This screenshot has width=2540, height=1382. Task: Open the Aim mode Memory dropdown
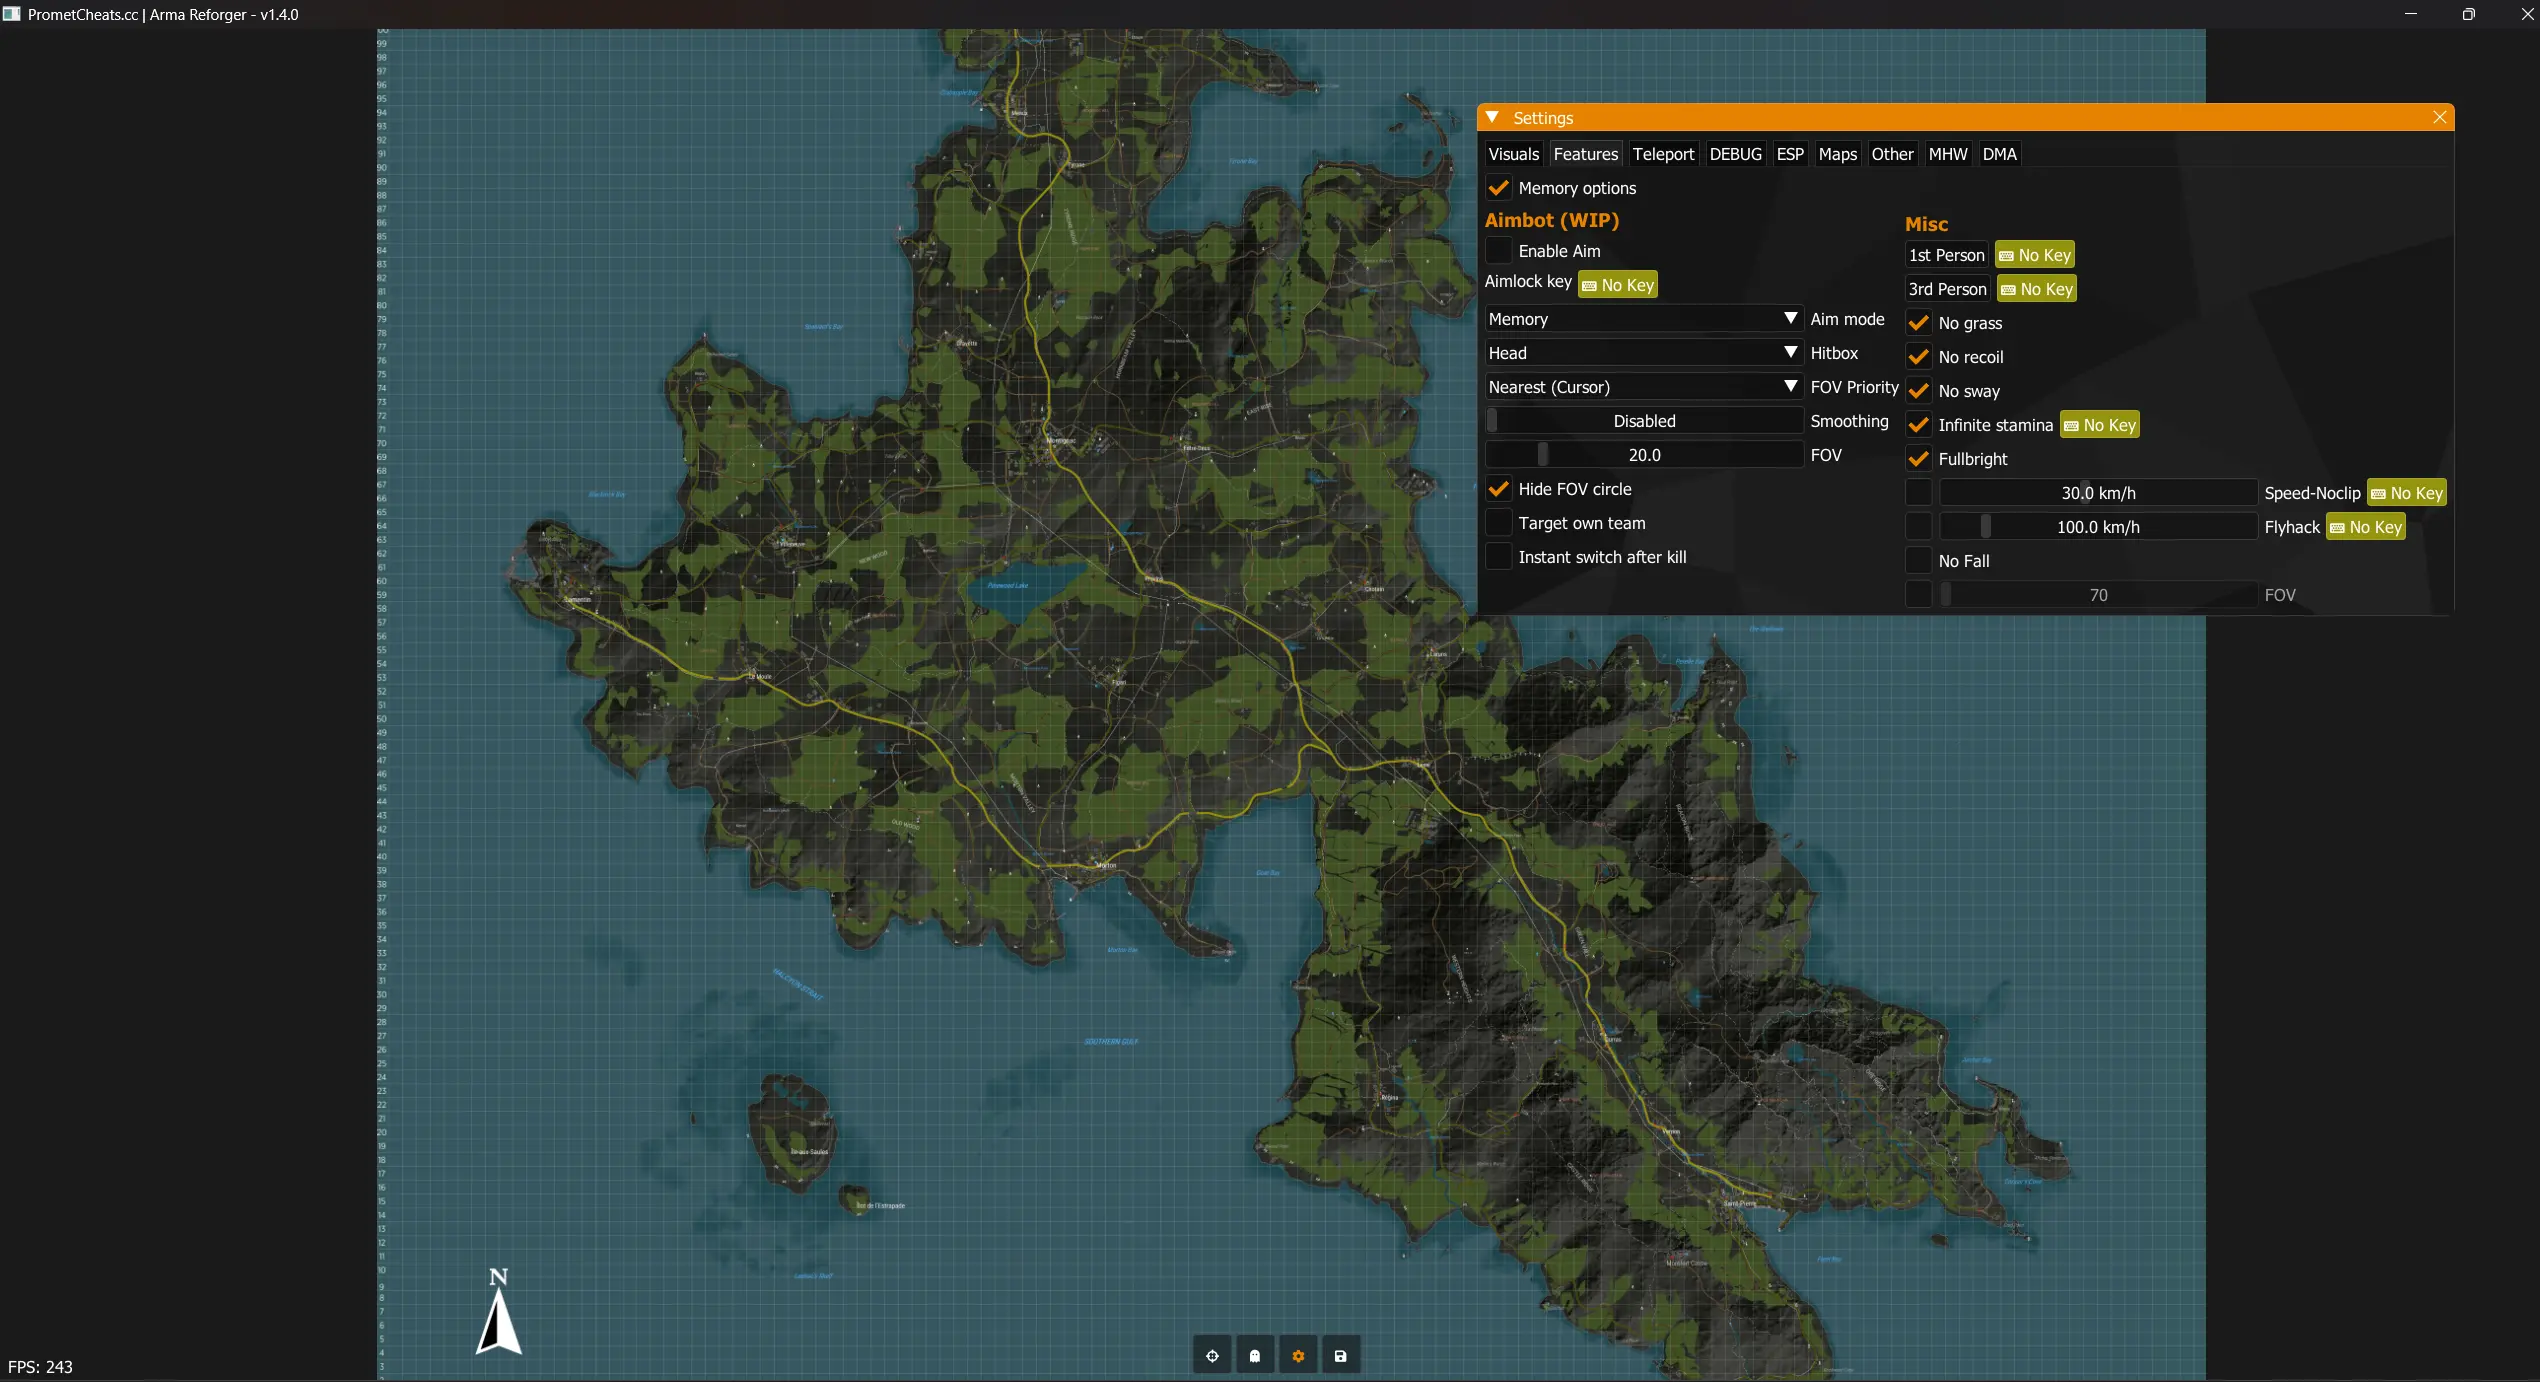click(1643, 319)
